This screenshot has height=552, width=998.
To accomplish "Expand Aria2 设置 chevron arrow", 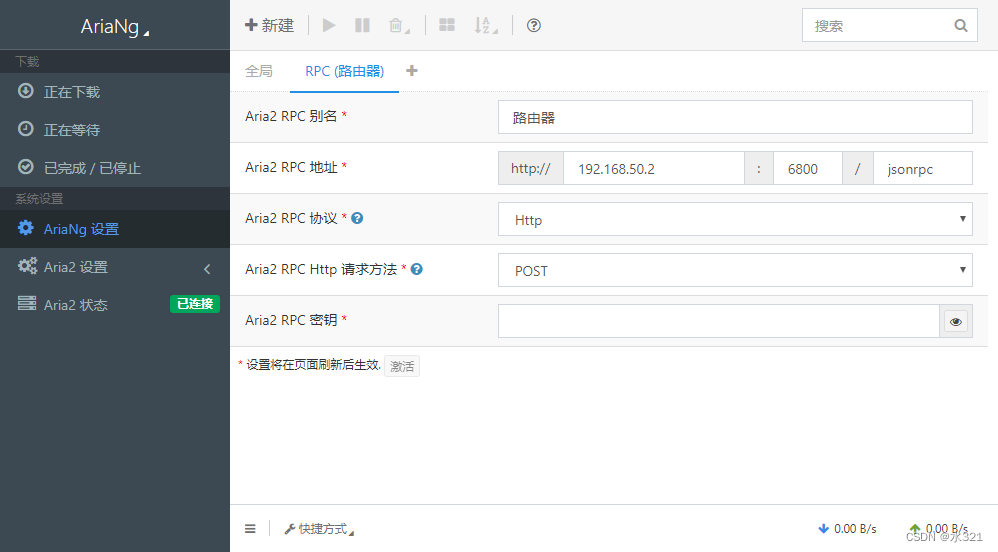I will (x=207, y=269).
